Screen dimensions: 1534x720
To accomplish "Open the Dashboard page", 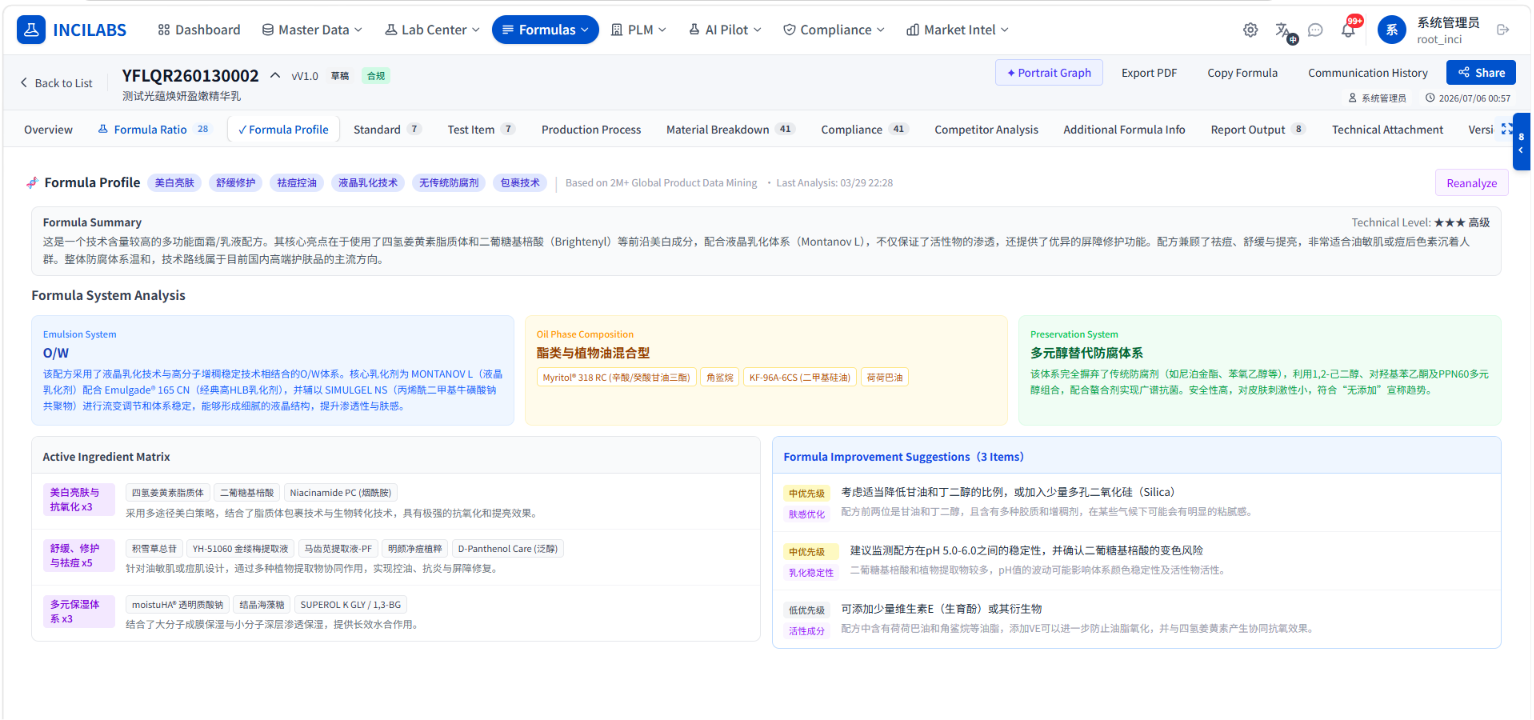I will tap(199, 30).
